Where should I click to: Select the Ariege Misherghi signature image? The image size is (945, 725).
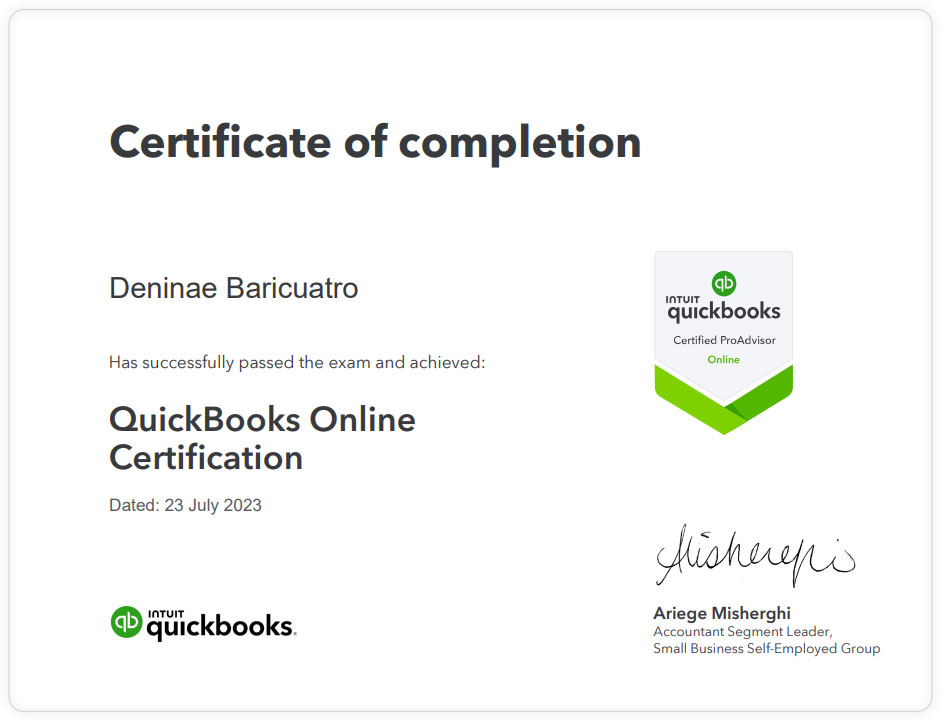click(755, 555)
